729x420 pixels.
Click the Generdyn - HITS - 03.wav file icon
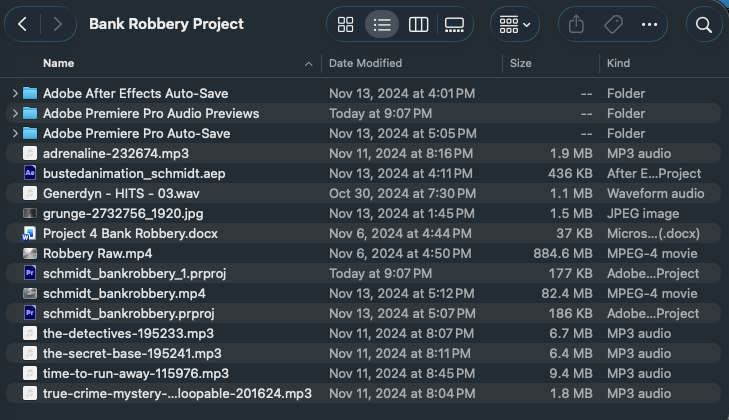[x=30, y=193]
